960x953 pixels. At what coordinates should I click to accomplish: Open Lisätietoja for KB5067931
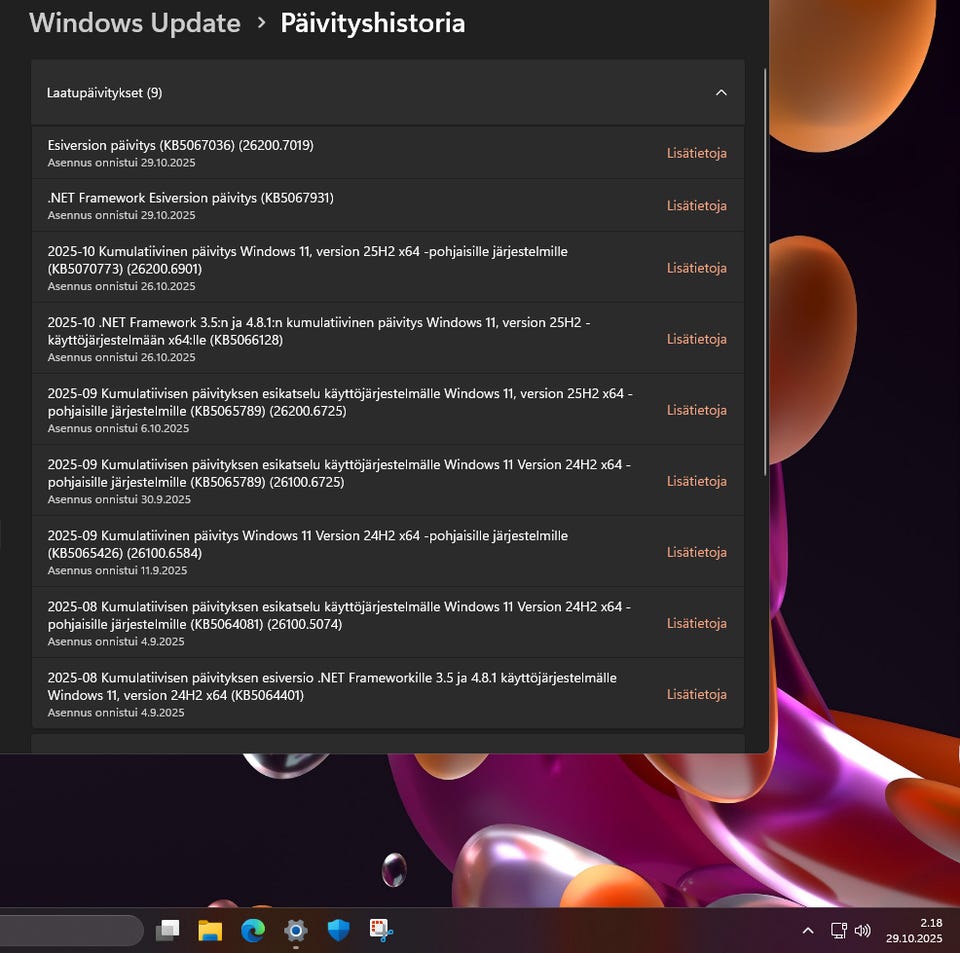tap(697, 206)
